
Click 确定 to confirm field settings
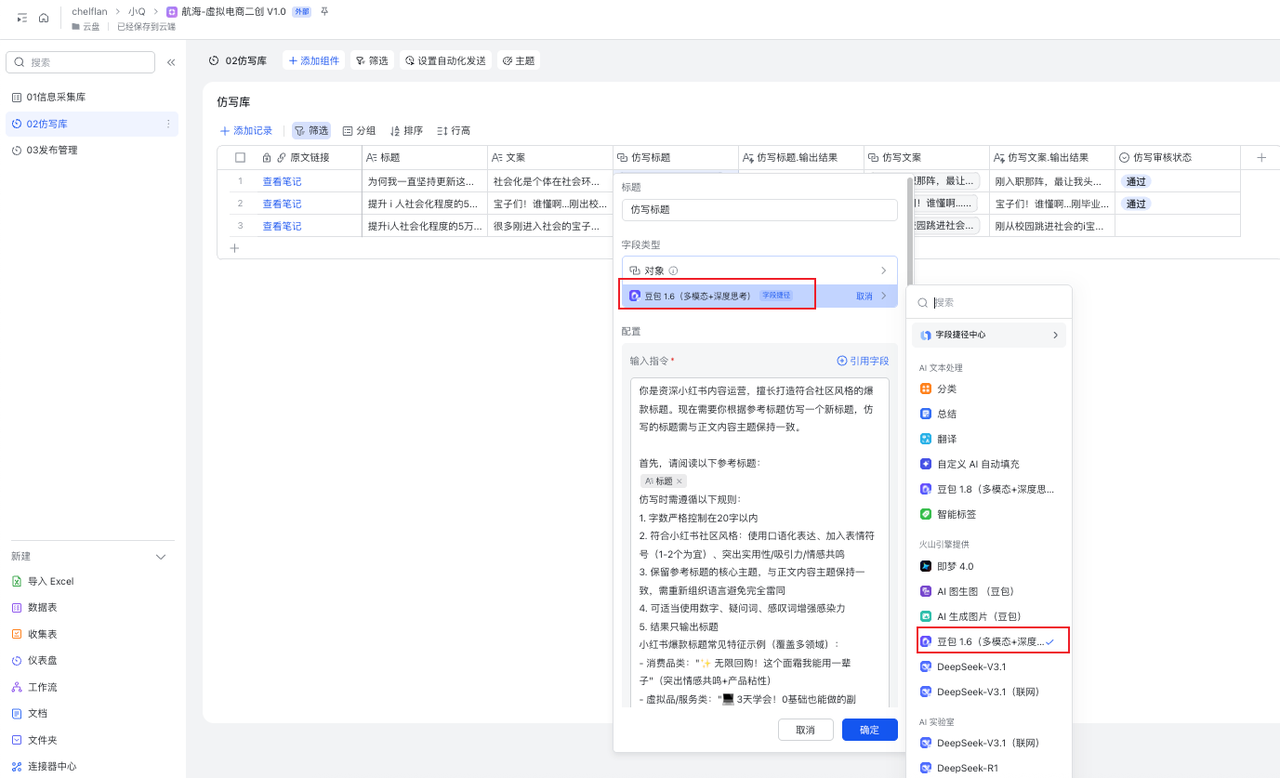click(869, 730)
